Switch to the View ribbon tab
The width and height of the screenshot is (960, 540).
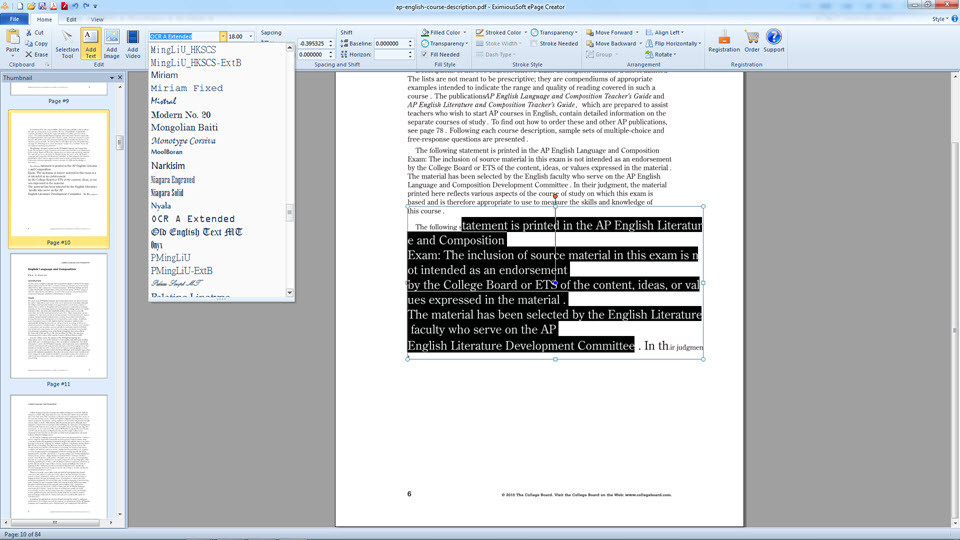(97, 20)
